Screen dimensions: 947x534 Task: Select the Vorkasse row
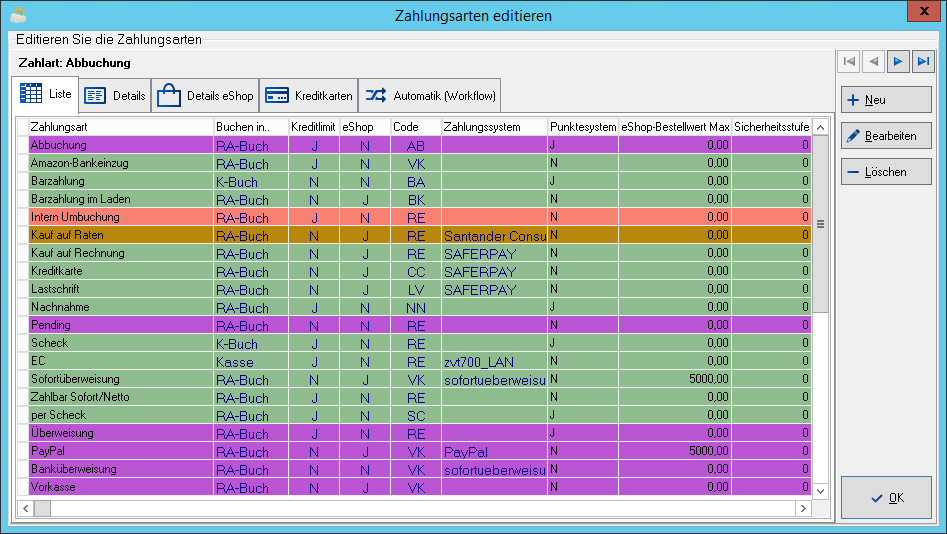point(420,487)
